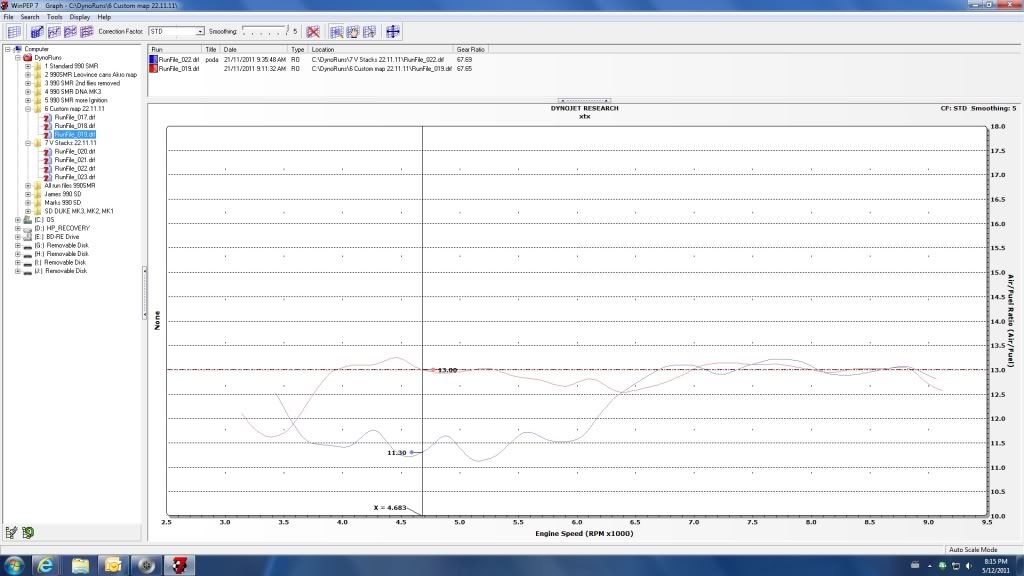Screen dimensions: 1024x576
Task: Click the Date column header
Action: click(x=231, y=49)
